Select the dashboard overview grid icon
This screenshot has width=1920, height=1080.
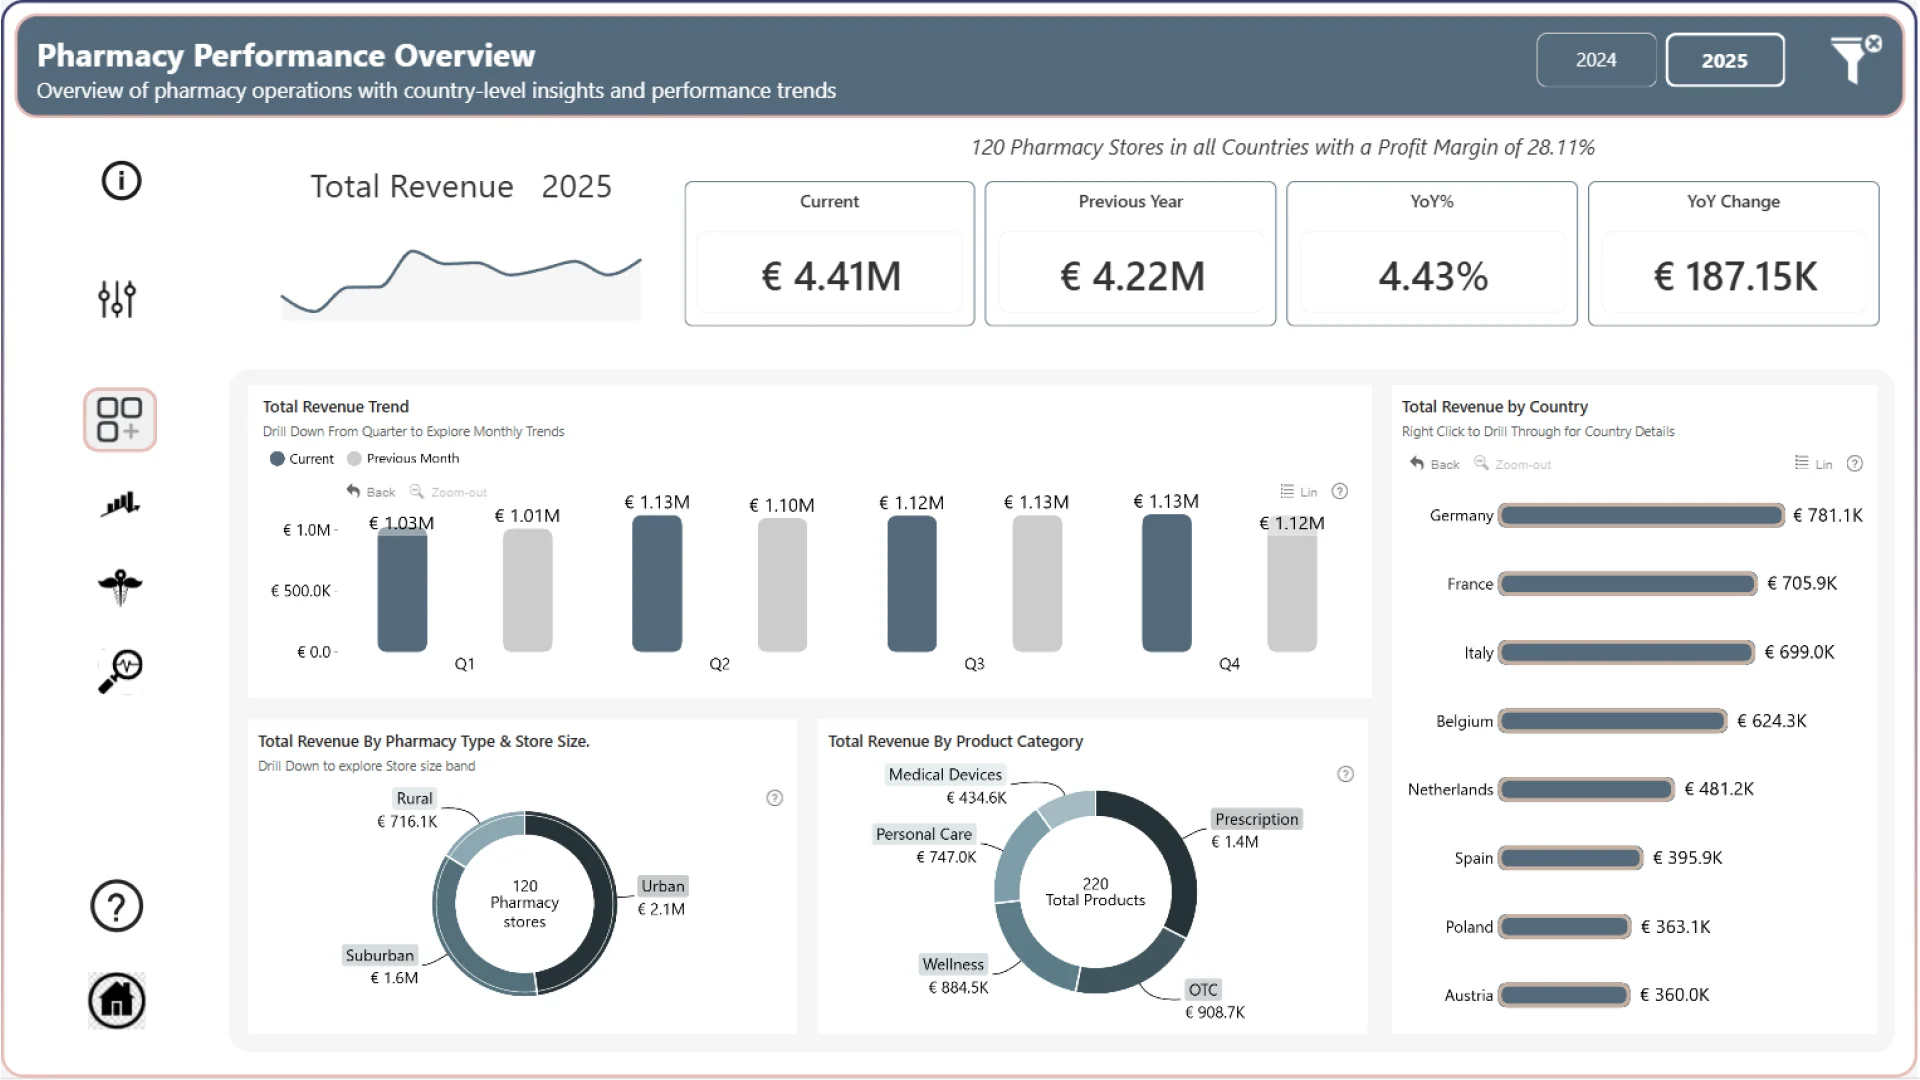pos(120,419)
